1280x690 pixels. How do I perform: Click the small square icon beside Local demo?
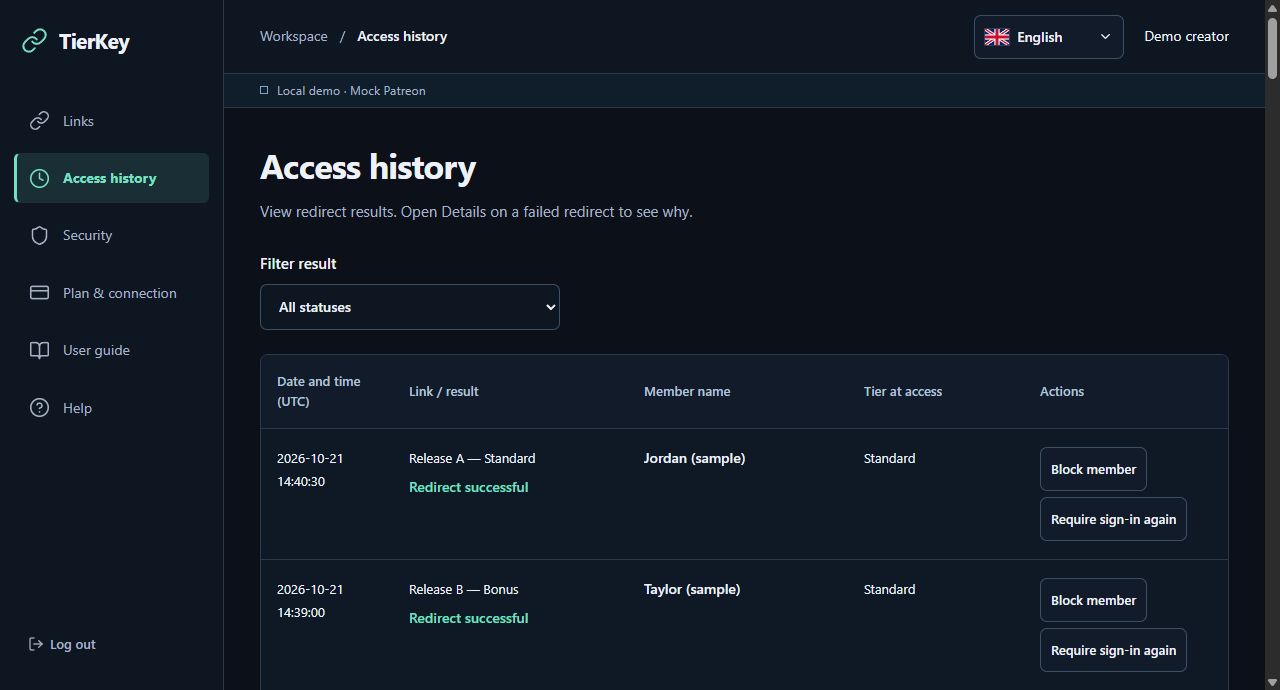click(x=264, y=90)
